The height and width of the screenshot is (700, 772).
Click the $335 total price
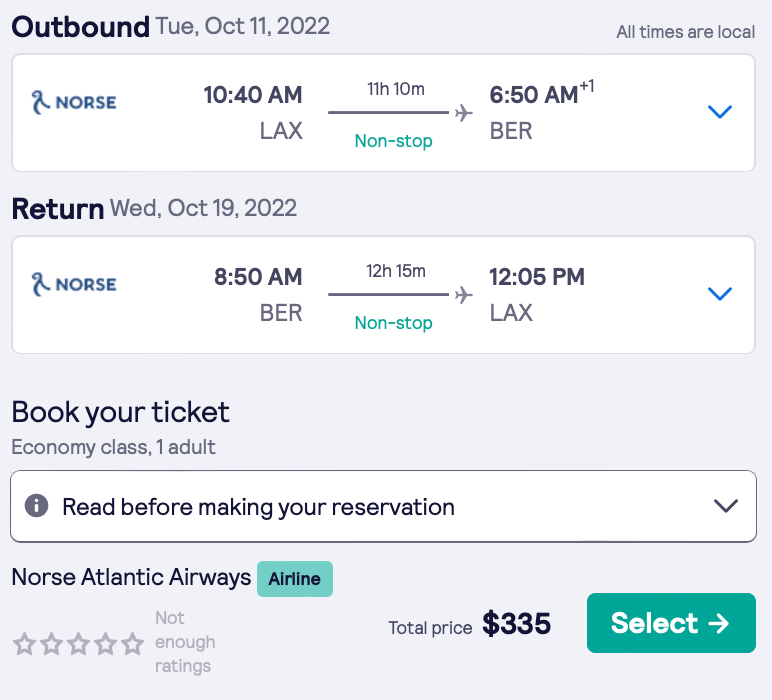(516, 624)
